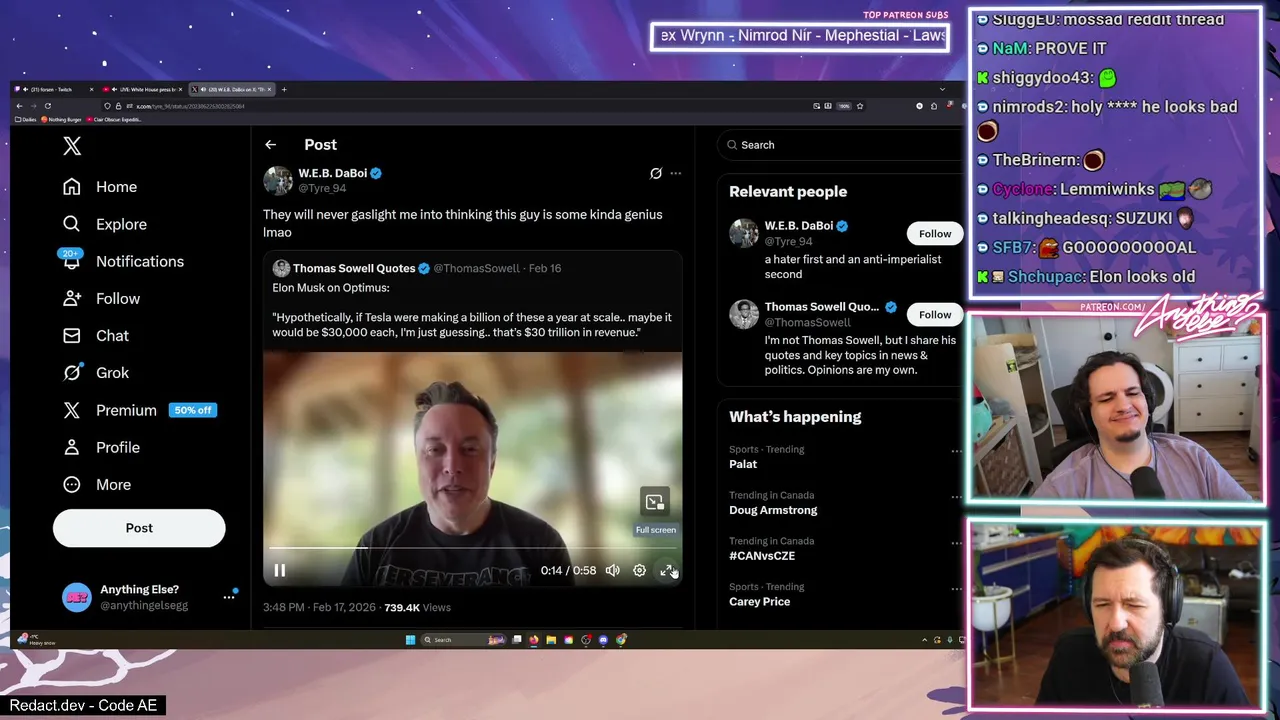Open File Explorer from taskbar
Image resolution: width=1280 pixels, height=720 pixels.
tap(551, 640)
